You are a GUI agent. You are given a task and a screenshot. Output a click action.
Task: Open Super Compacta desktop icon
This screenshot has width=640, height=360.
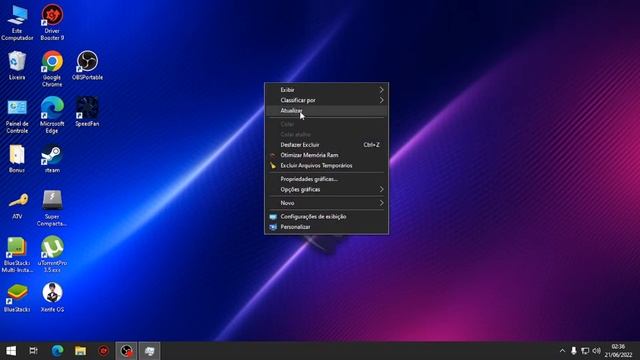52,208
